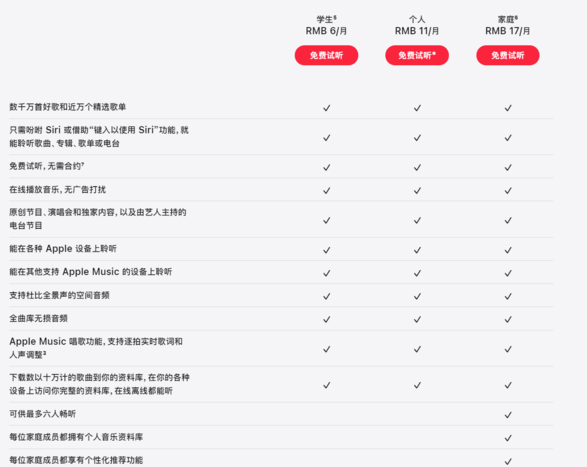Click 家庭 checkmark in the Siri feature row

(508, 138)
